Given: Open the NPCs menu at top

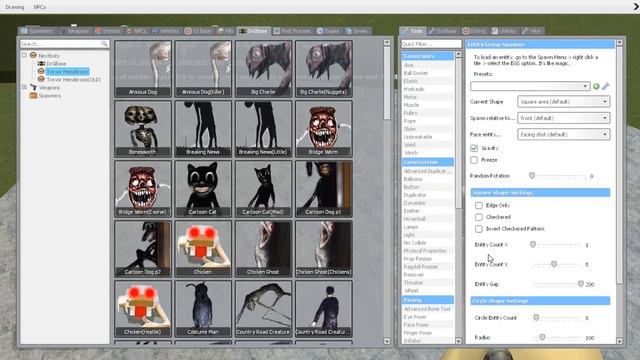Looking at the screenshot, I should click(40, 7).
